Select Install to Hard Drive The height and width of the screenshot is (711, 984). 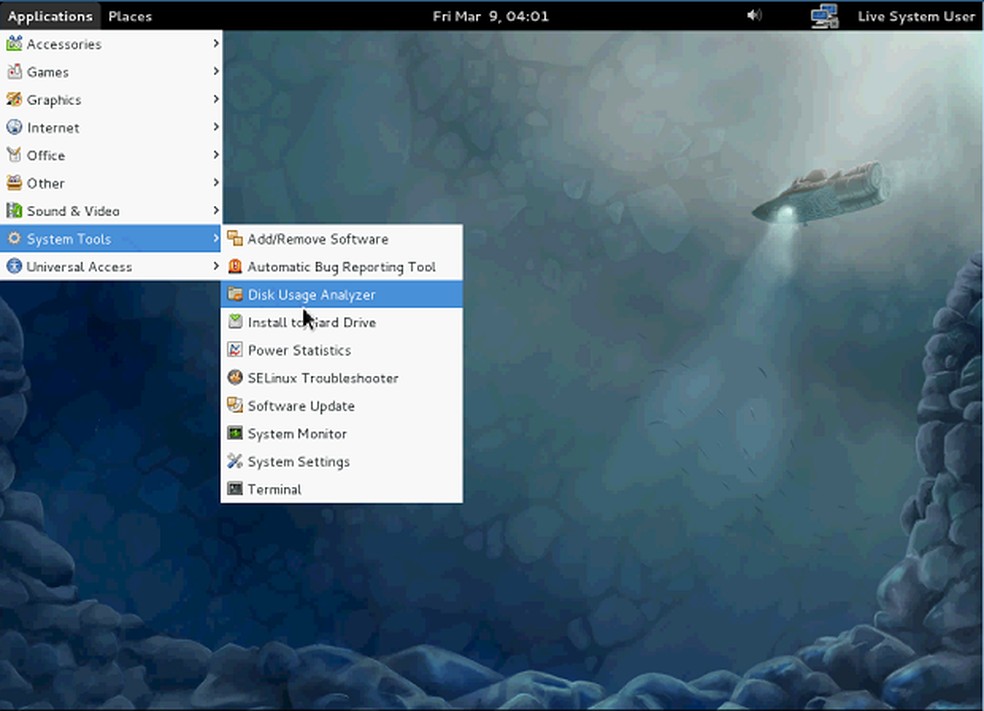312,322
